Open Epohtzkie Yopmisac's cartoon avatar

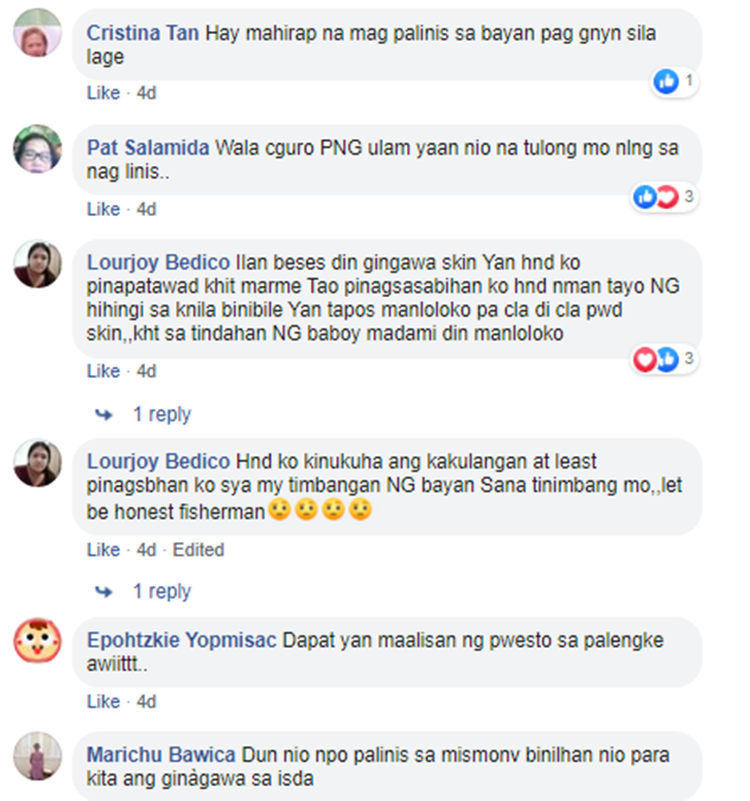37,641
